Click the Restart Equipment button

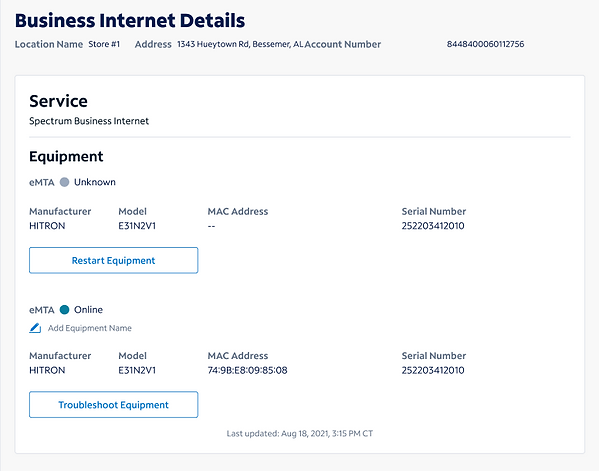(113, 260)
